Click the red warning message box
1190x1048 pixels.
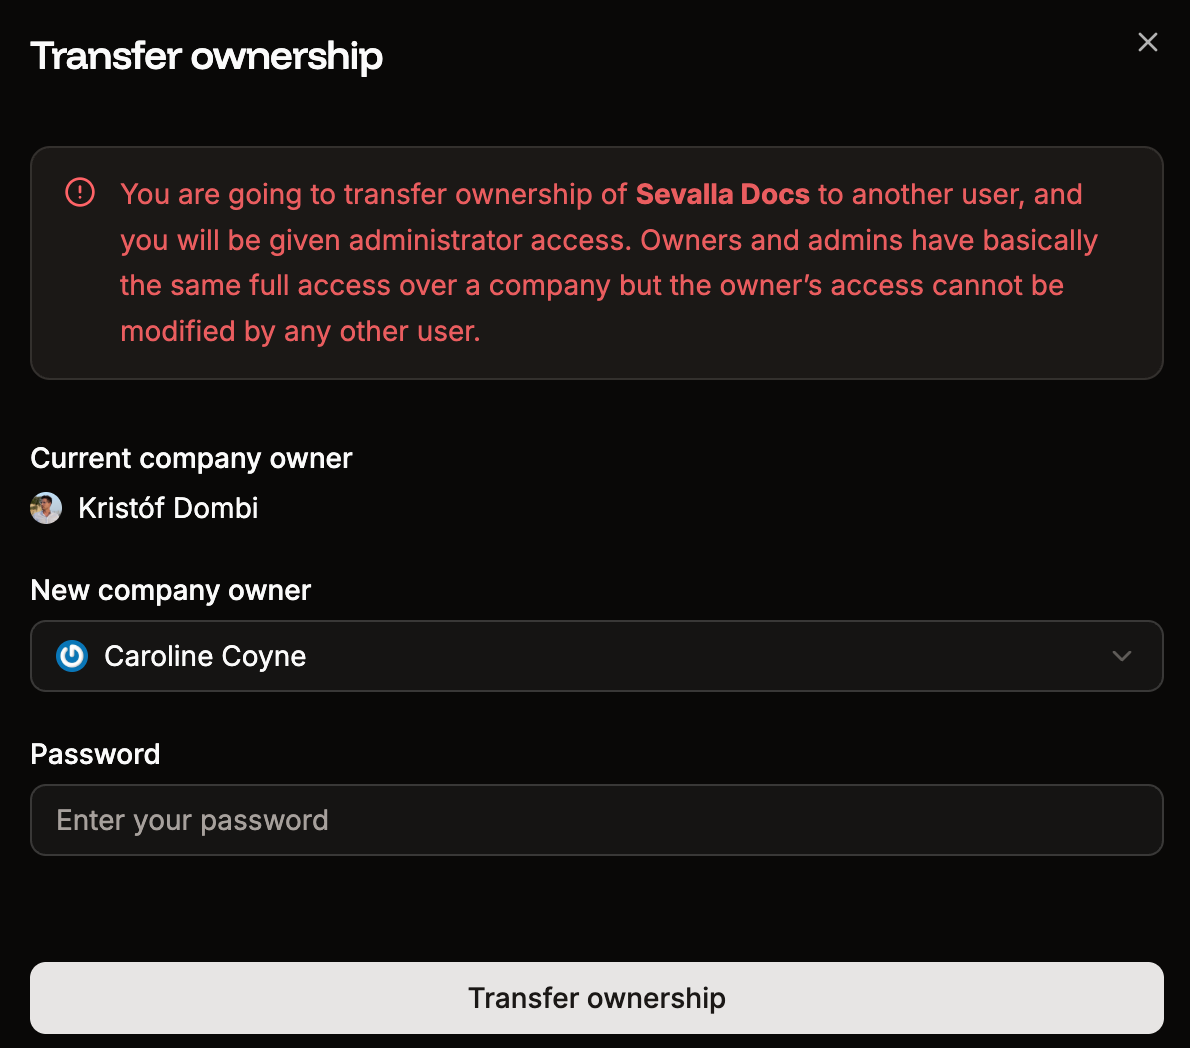click(x=597, y=263)
